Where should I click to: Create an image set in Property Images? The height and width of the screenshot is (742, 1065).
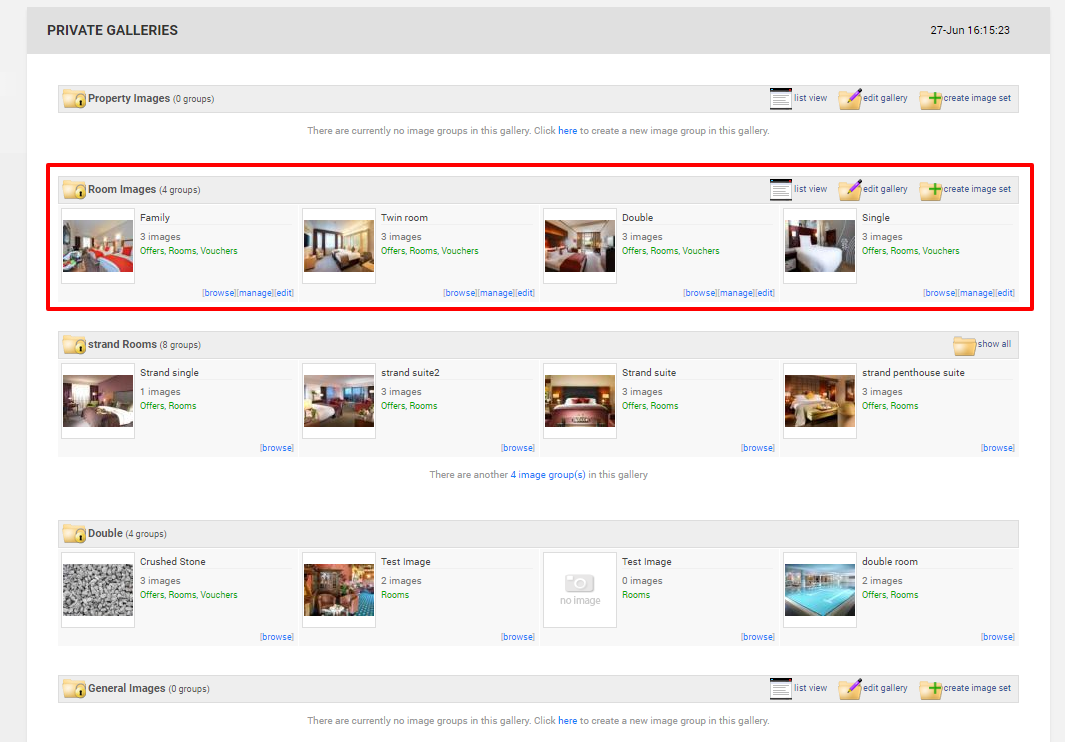(x=965, y=99)
